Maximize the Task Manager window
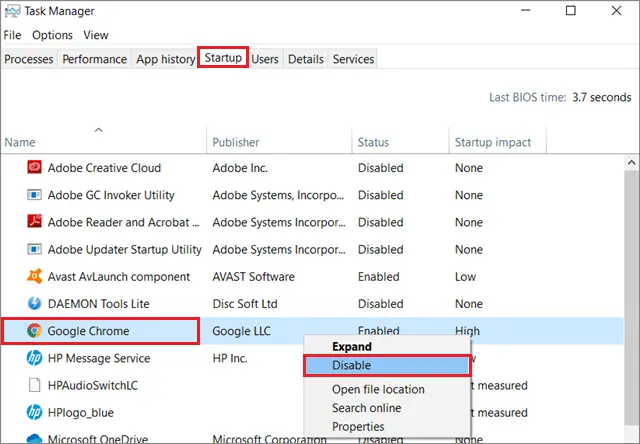This screenshot has height=444, width=640. pos(571,11)
